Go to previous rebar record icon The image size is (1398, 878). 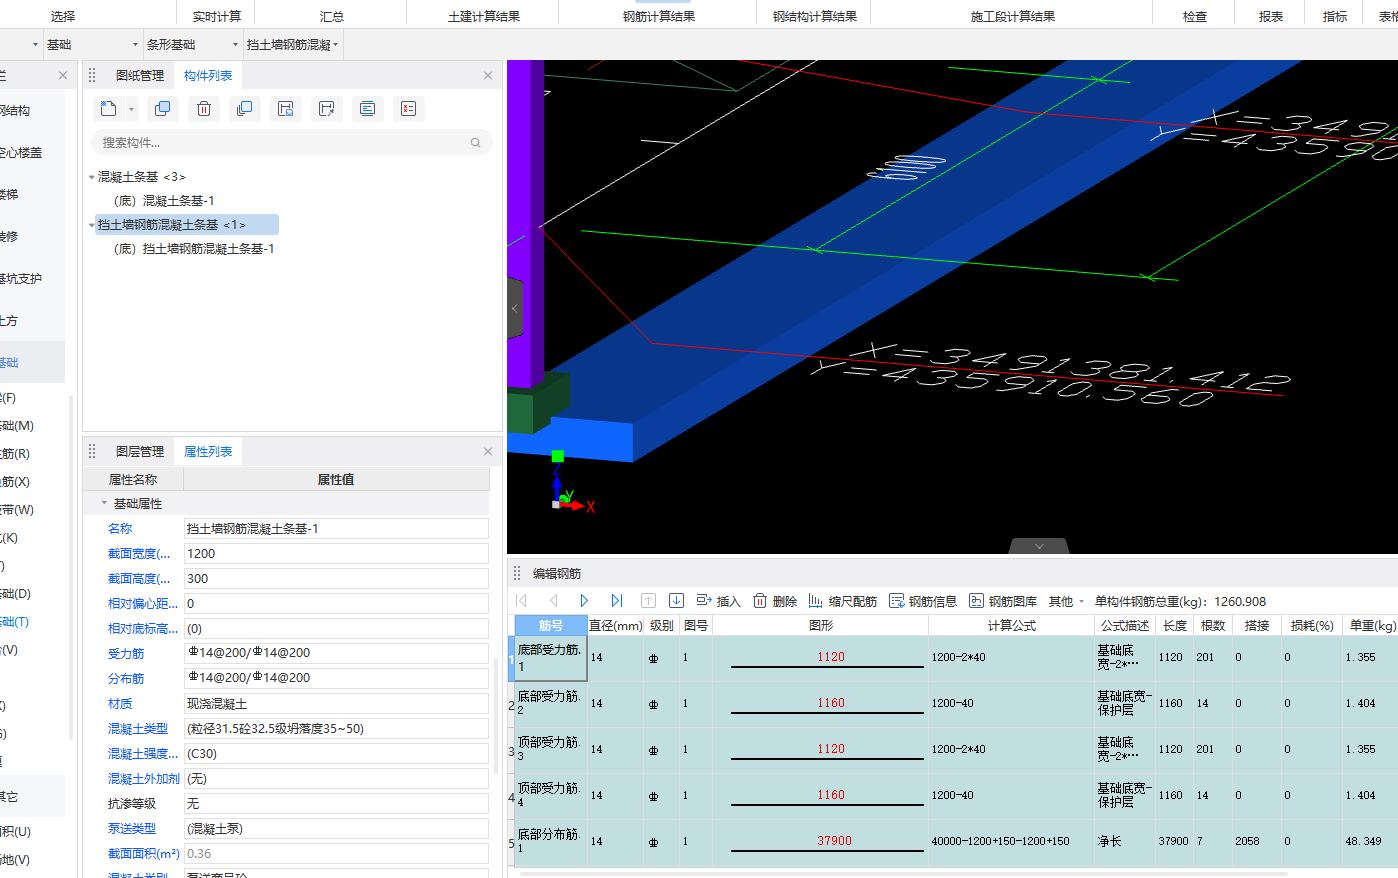click(x=553, y=601)
